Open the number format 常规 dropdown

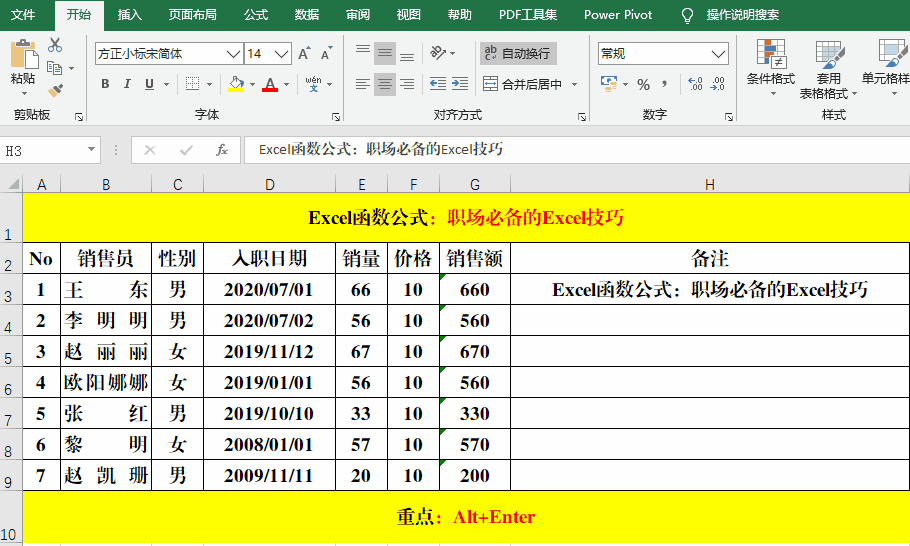click(718, 54)
